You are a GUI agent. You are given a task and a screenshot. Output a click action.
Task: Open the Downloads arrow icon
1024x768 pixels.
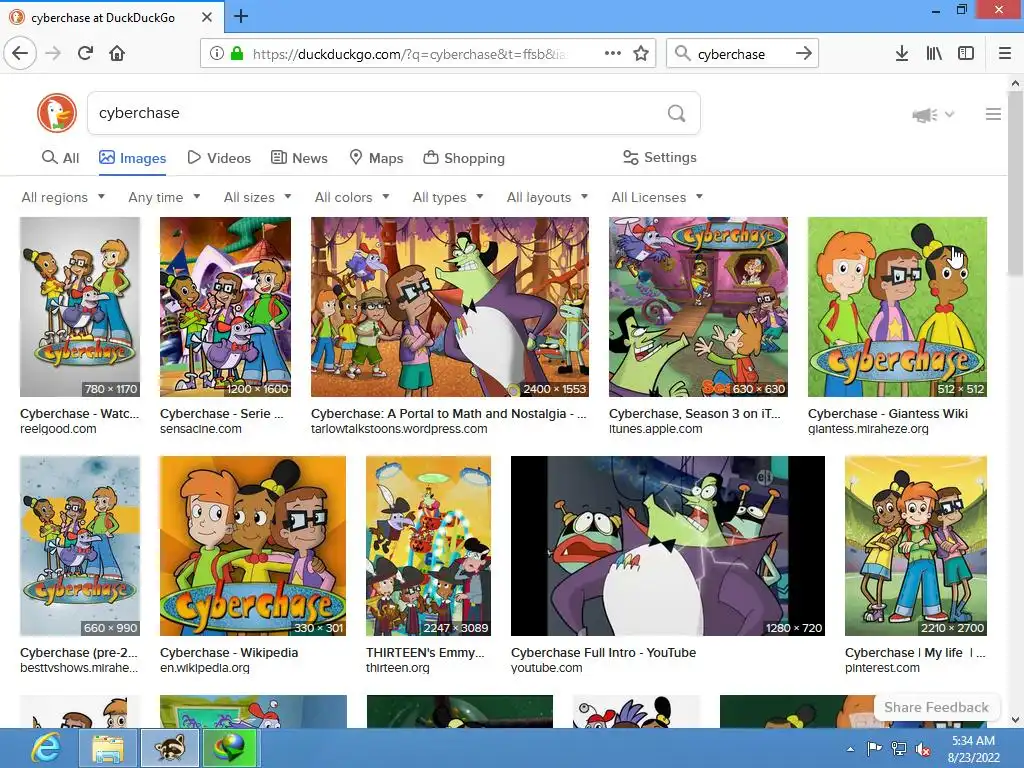[902, 53]
